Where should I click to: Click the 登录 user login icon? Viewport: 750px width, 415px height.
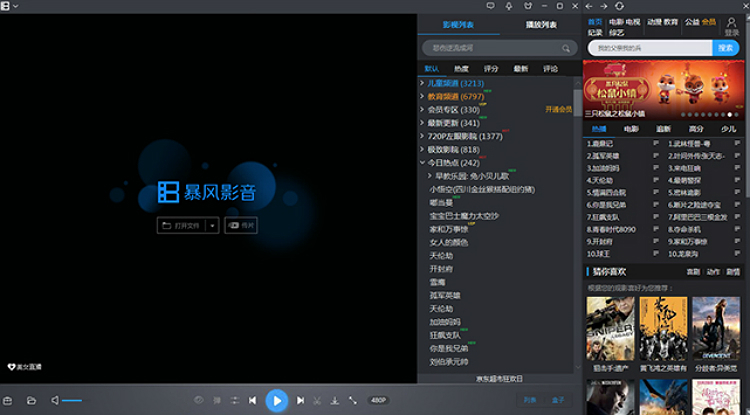coord(731,25)
